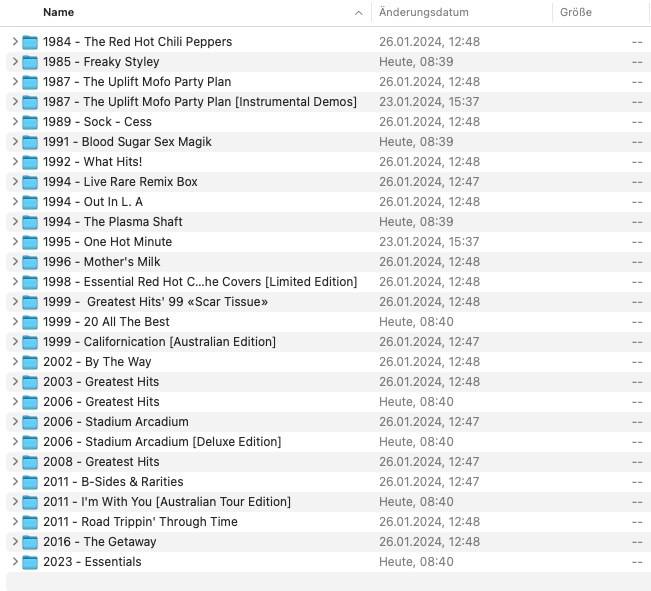Screen dimensions: 651x591
Task: Expand the 1984 - The Red Hot Chili Peppers folder
Action: 15,42
